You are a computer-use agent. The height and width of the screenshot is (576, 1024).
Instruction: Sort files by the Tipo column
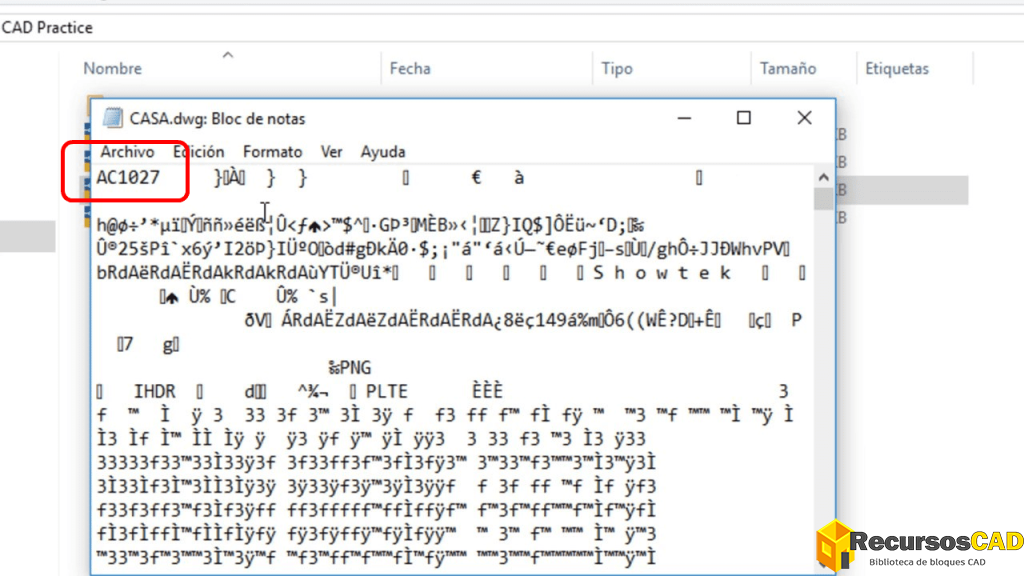pos(617,69)
